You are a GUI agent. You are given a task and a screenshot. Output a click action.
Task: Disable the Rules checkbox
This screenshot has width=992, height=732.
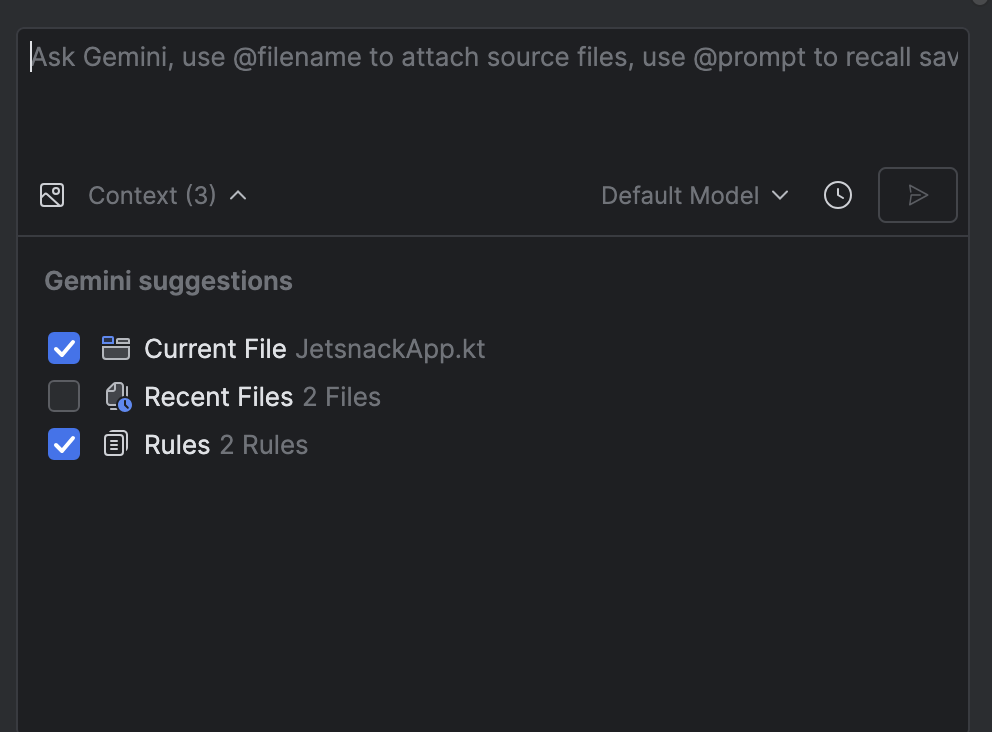[x=63, y=444]
